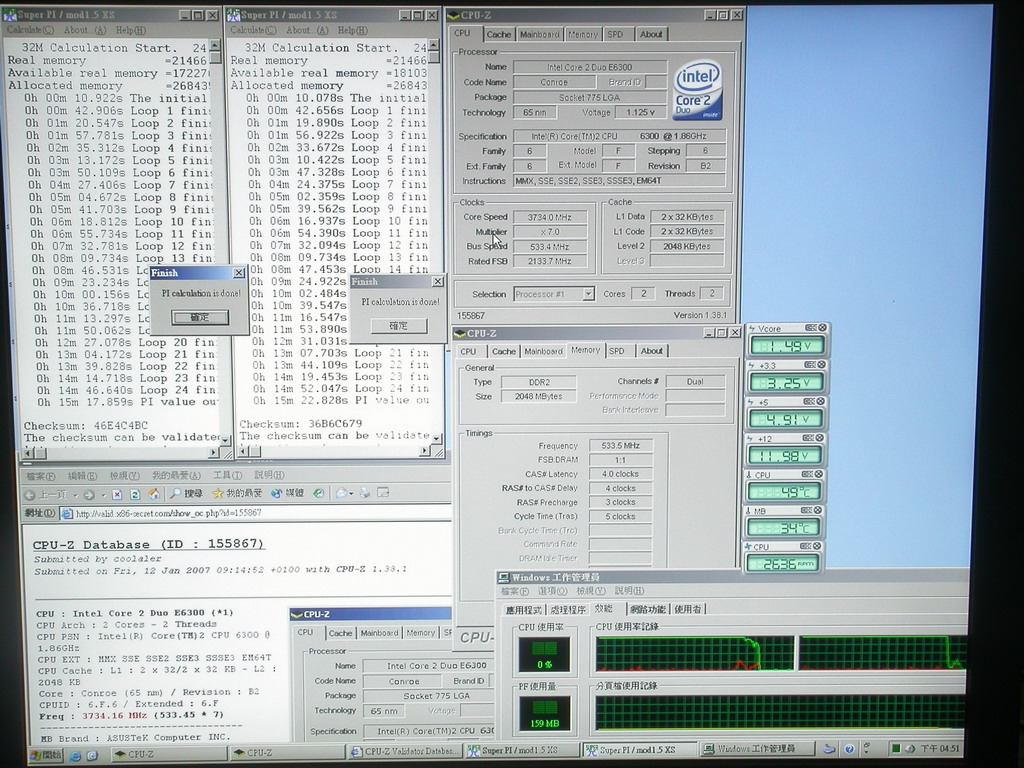Click the Checksum 46E4C4BC line in Super PI
The height and width of the screenshot is (768, 1024).
pos(86,426)
